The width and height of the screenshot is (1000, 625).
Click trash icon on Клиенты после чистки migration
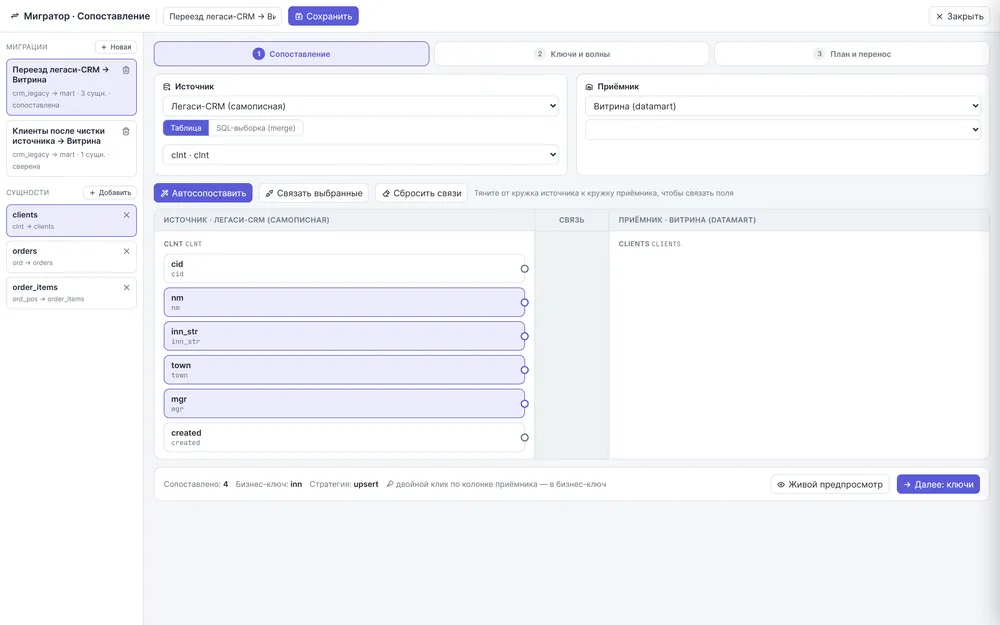pos(126,131)
